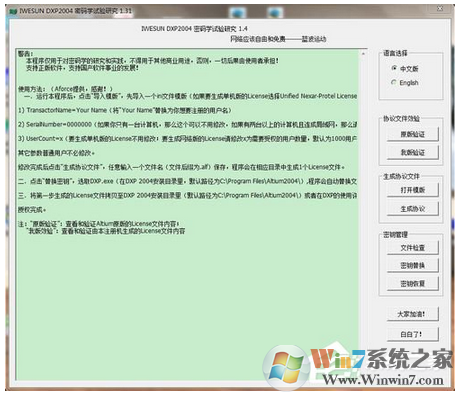Click the line starting '本程序仅用于对密码学的研究'

pyautogui.click(x=152, y=61)
